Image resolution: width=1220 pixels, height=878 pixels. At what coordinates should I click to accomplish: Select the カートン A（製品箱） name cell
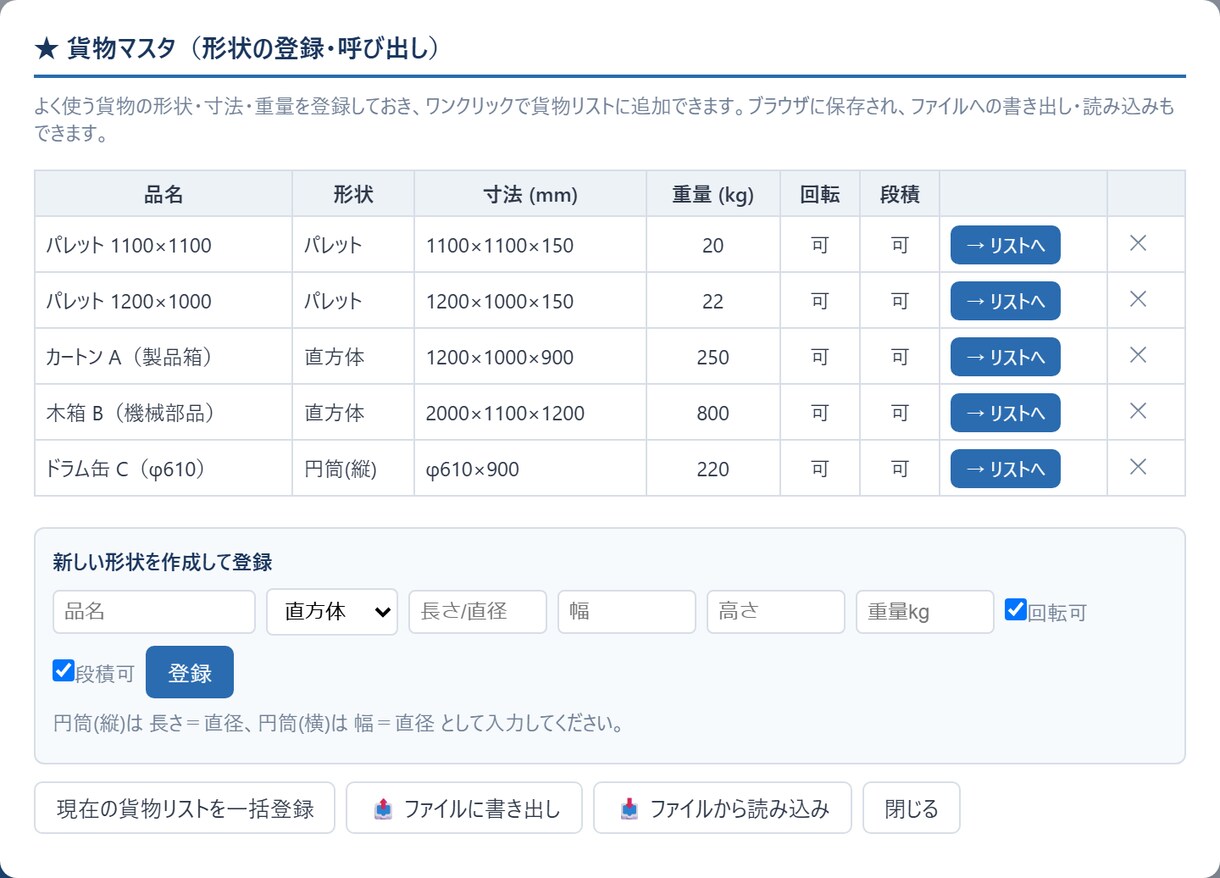click(x=164, y=357)
